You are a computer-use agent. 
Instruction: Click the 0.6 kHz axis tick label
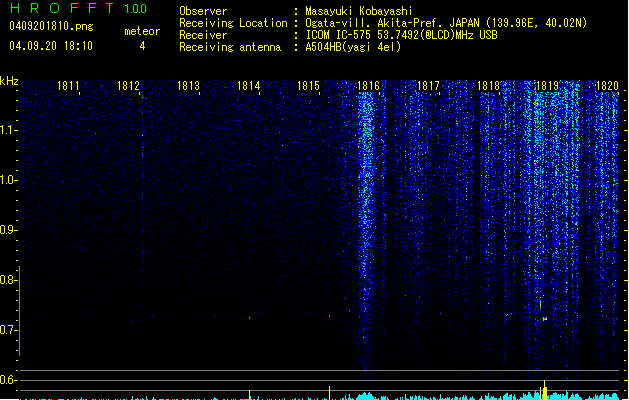tap(8, 380)
